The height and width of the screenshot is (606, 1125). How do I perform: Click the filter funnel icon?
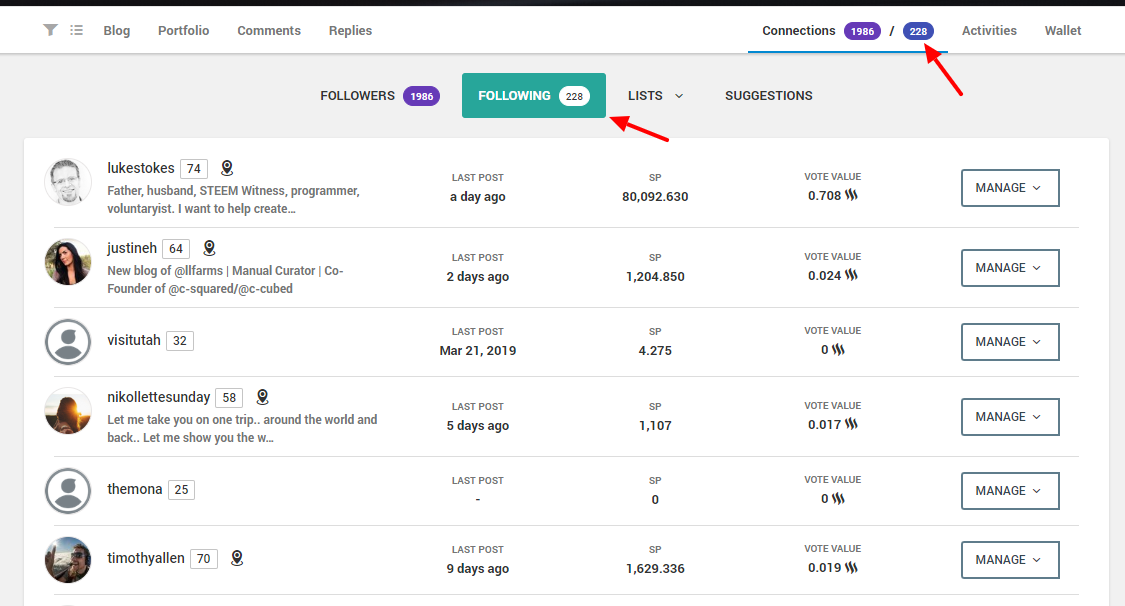[50, 31]
